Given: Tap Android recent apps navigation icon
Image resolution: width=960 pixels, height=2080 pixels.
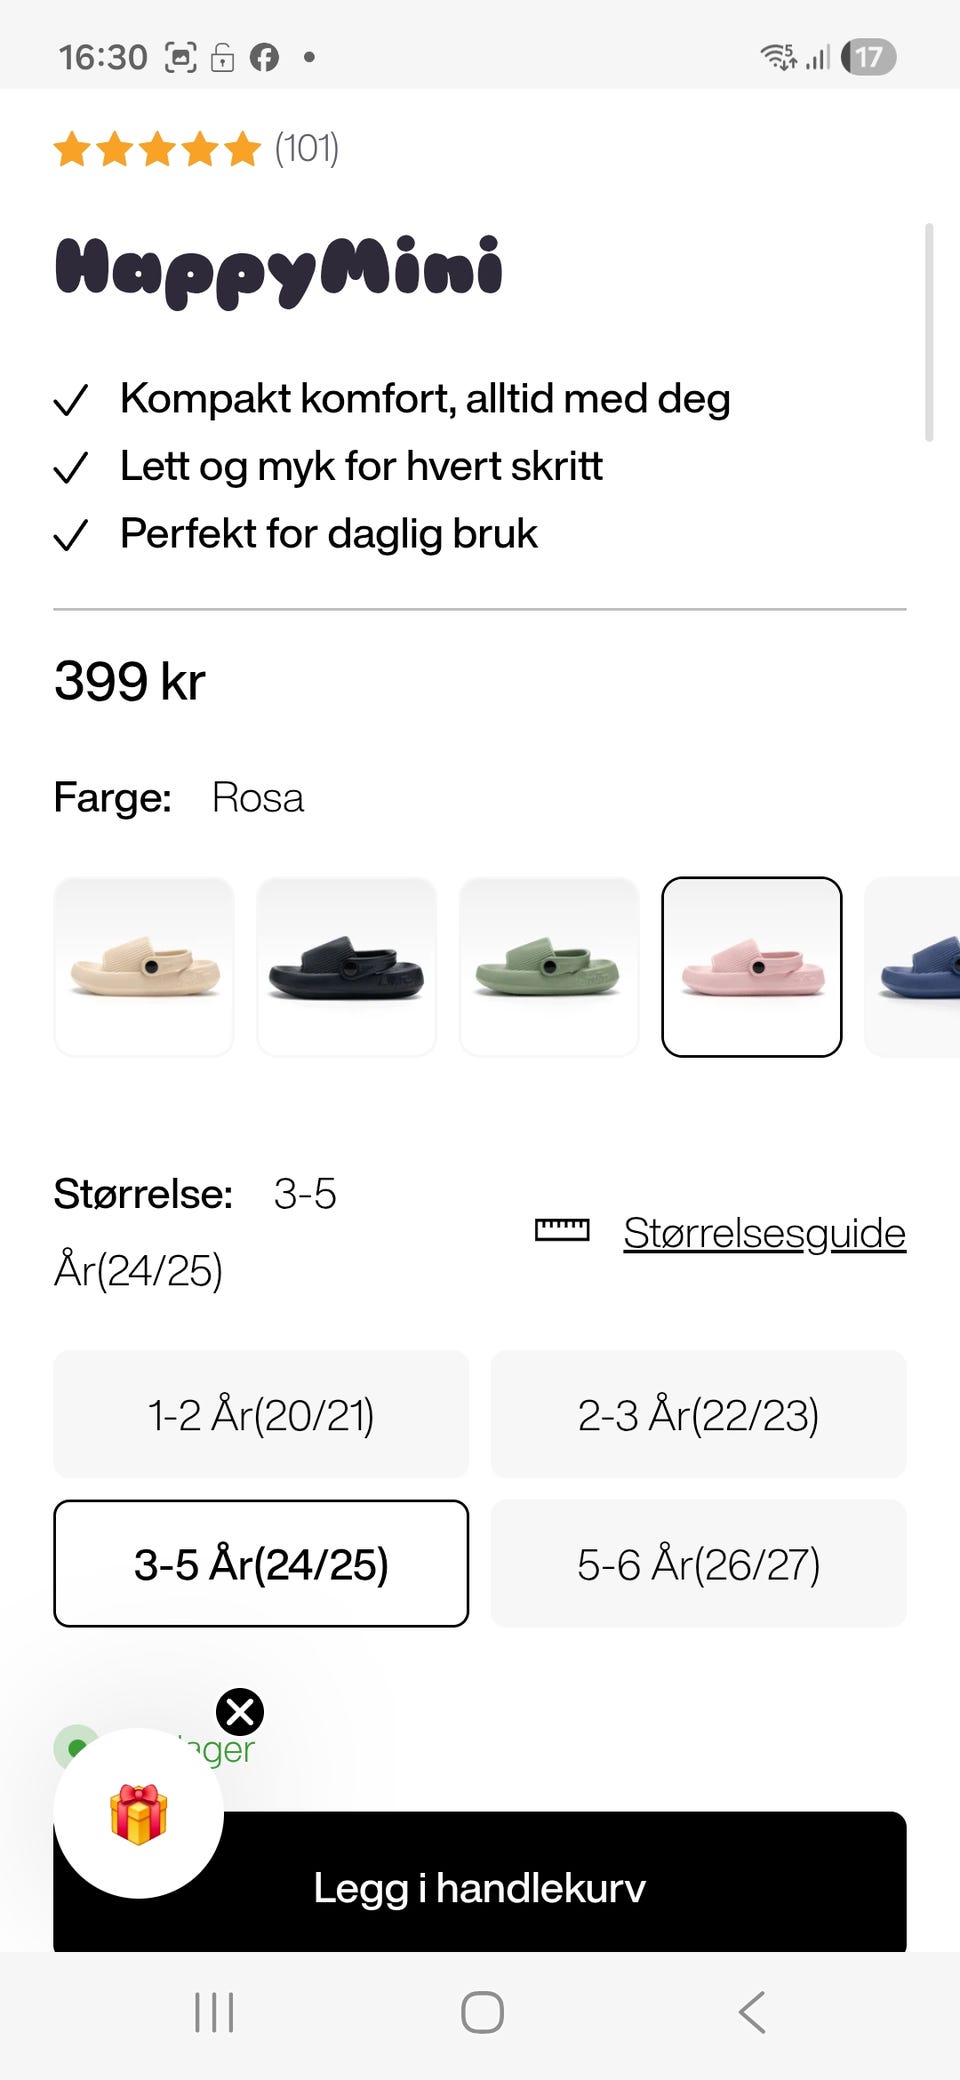Looking at the screenshot, I should click(x=214, y=2012).
